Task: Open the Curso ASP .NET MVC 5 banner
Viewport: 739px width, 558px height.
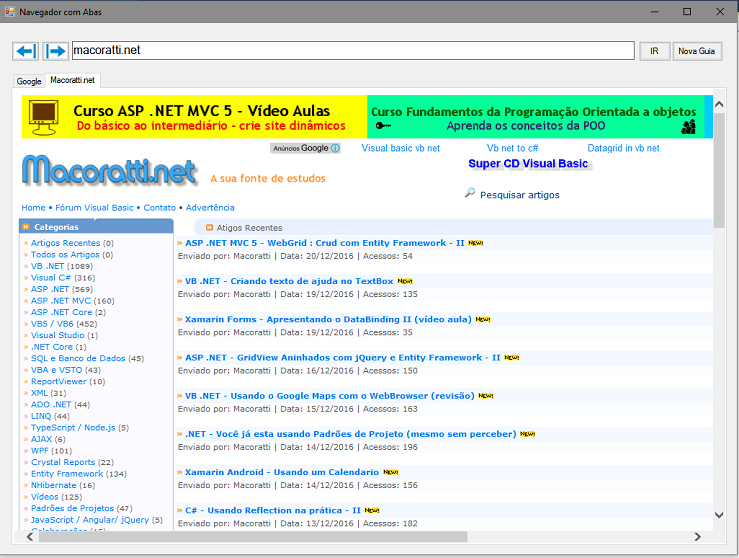Action: coord(194,117)
